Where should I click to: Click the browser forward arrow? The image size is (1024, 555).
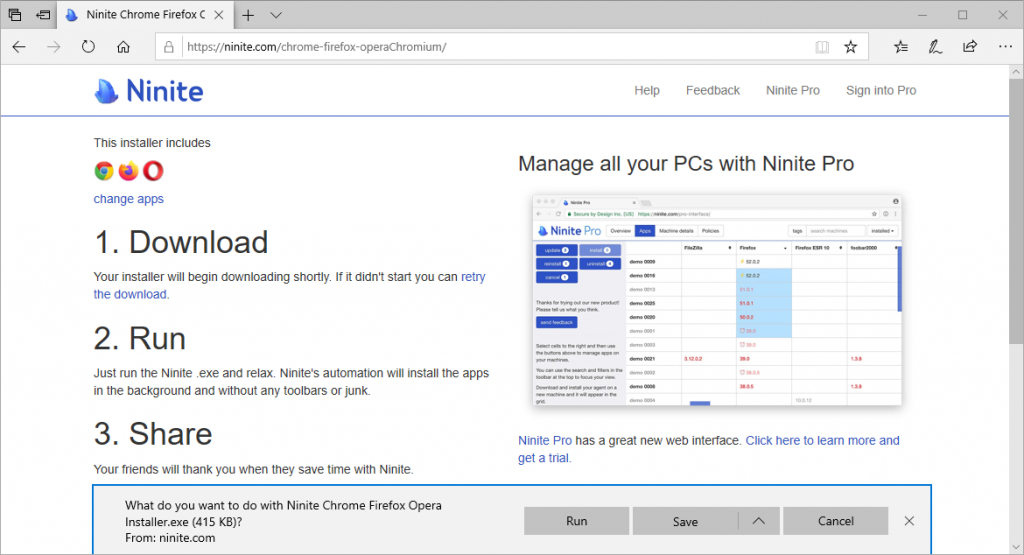[x=54, y=47]
